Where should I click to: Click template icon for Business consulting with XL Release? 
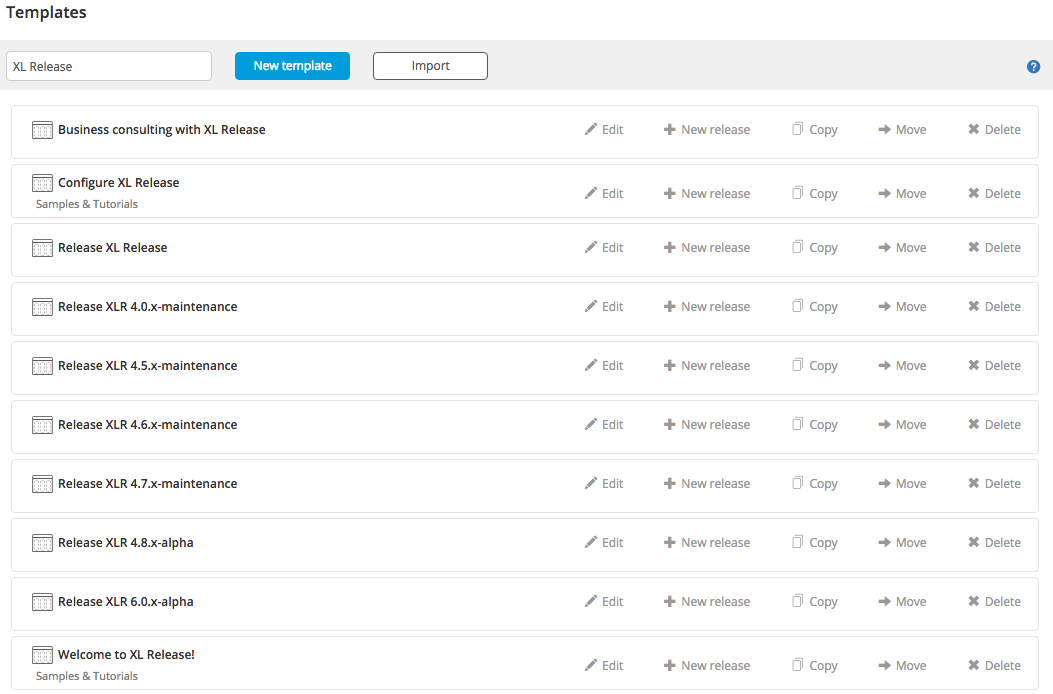pyautogui.click(x=42, y=130)
